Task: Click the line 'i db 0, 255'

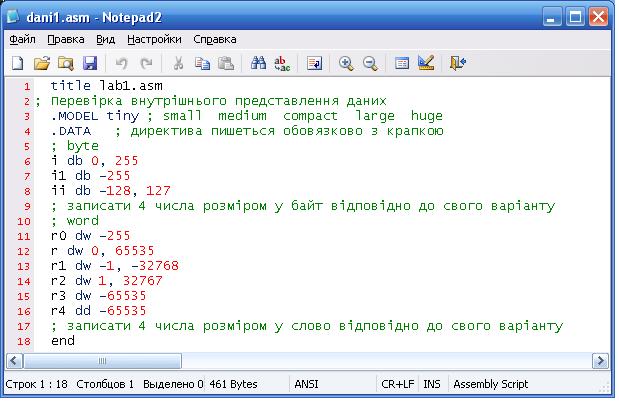Action: [x=94, y=161]
